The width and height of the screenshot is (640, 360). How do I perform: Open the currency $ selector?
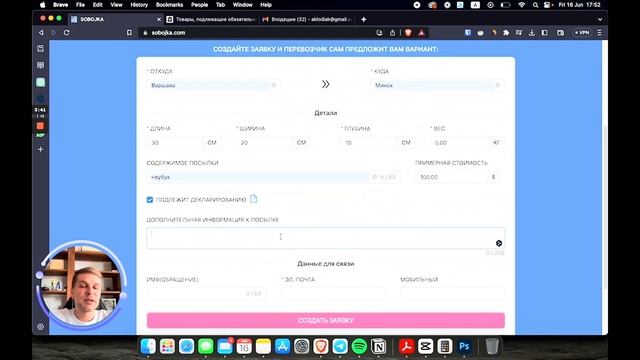(493, 177)
